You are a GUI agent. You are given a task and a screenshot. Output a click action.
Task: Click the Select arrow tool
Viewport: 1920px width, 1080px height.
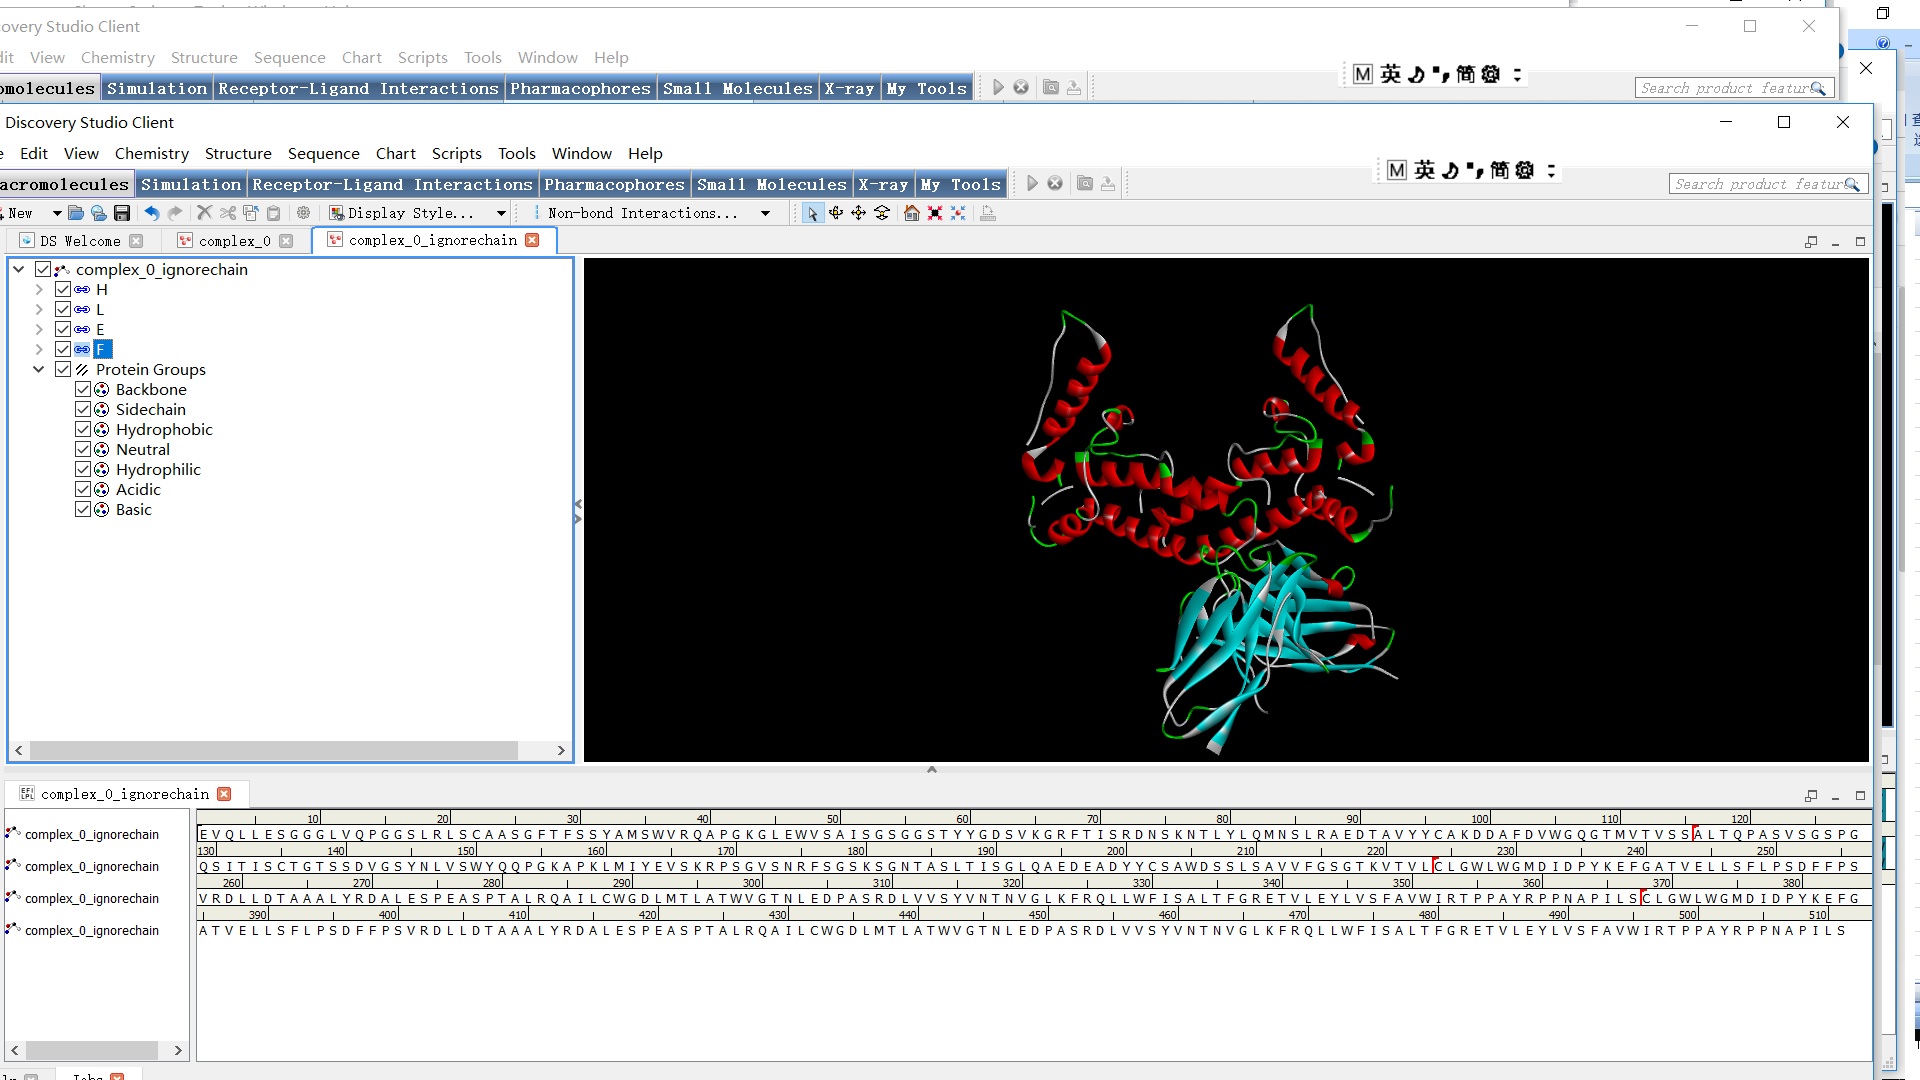tap(812, 213)
